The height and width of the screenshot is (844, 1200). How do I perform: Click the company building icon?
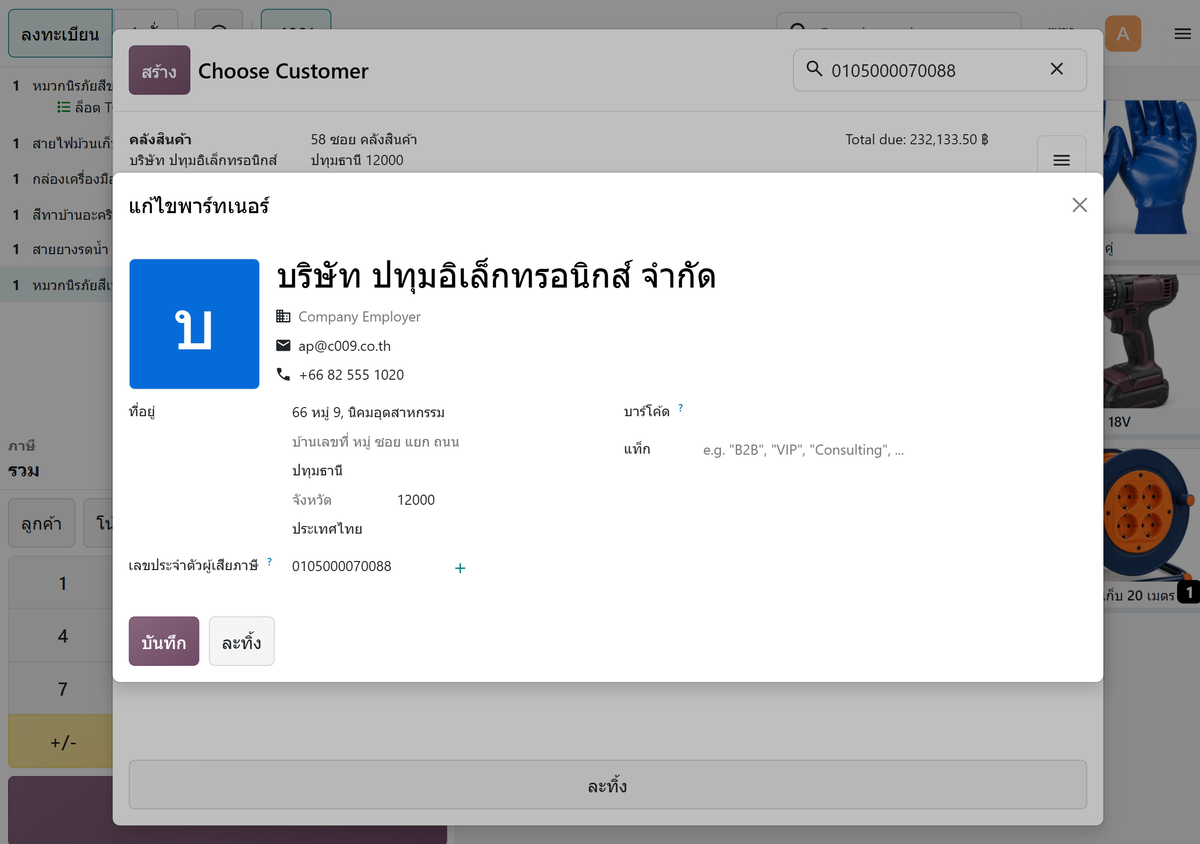283,316
